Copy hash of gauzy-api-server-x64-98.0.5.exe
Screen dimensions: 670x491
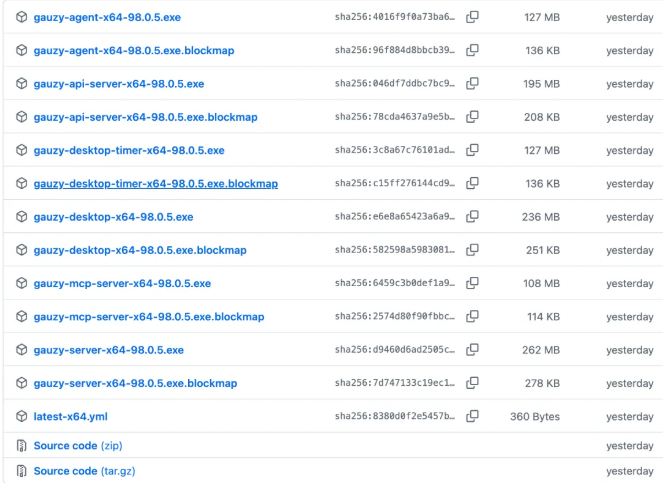point(472,84)
